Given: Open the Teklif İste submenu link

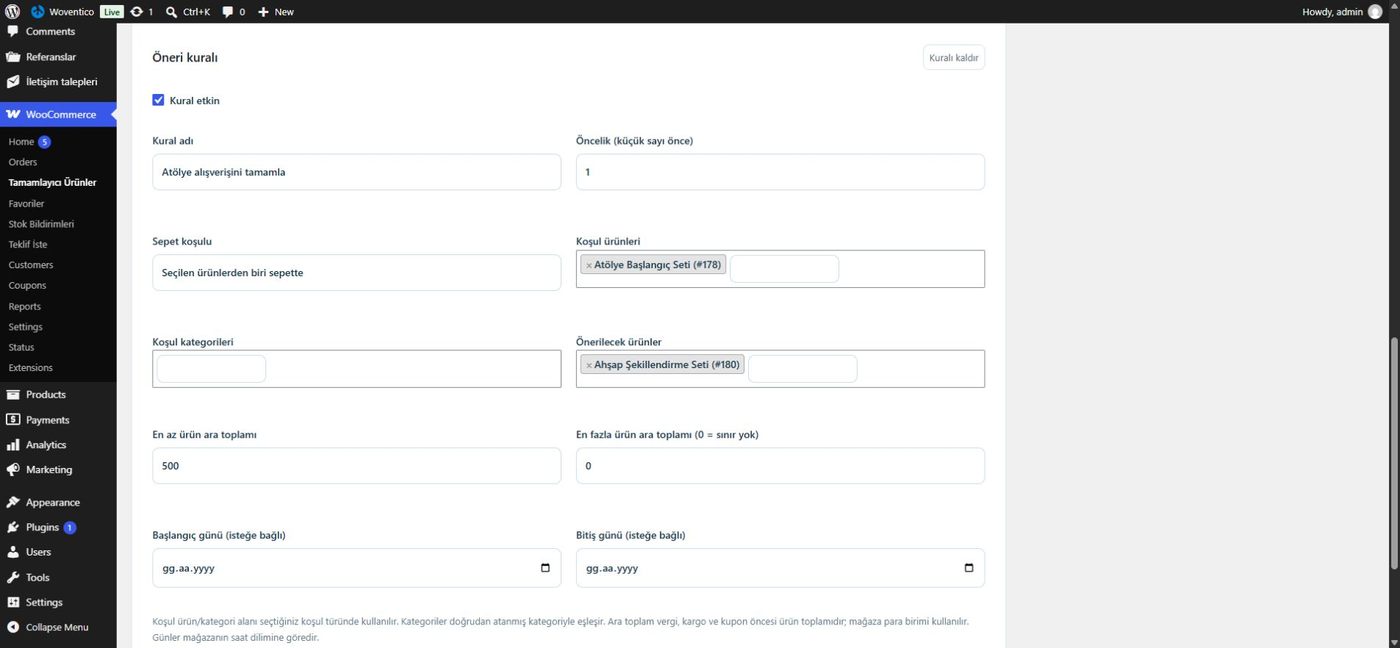Looking at the screenshot, I should [28, 244].
